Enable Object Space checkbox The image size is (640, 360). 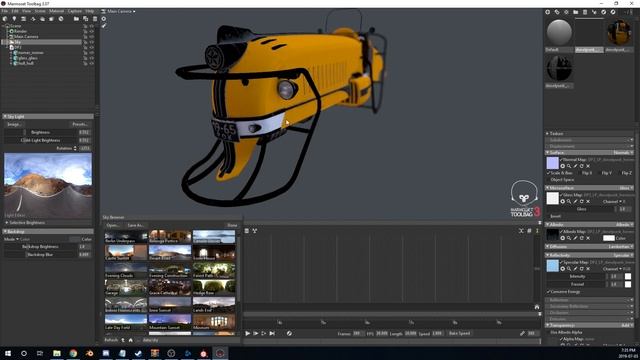[548, 180]
